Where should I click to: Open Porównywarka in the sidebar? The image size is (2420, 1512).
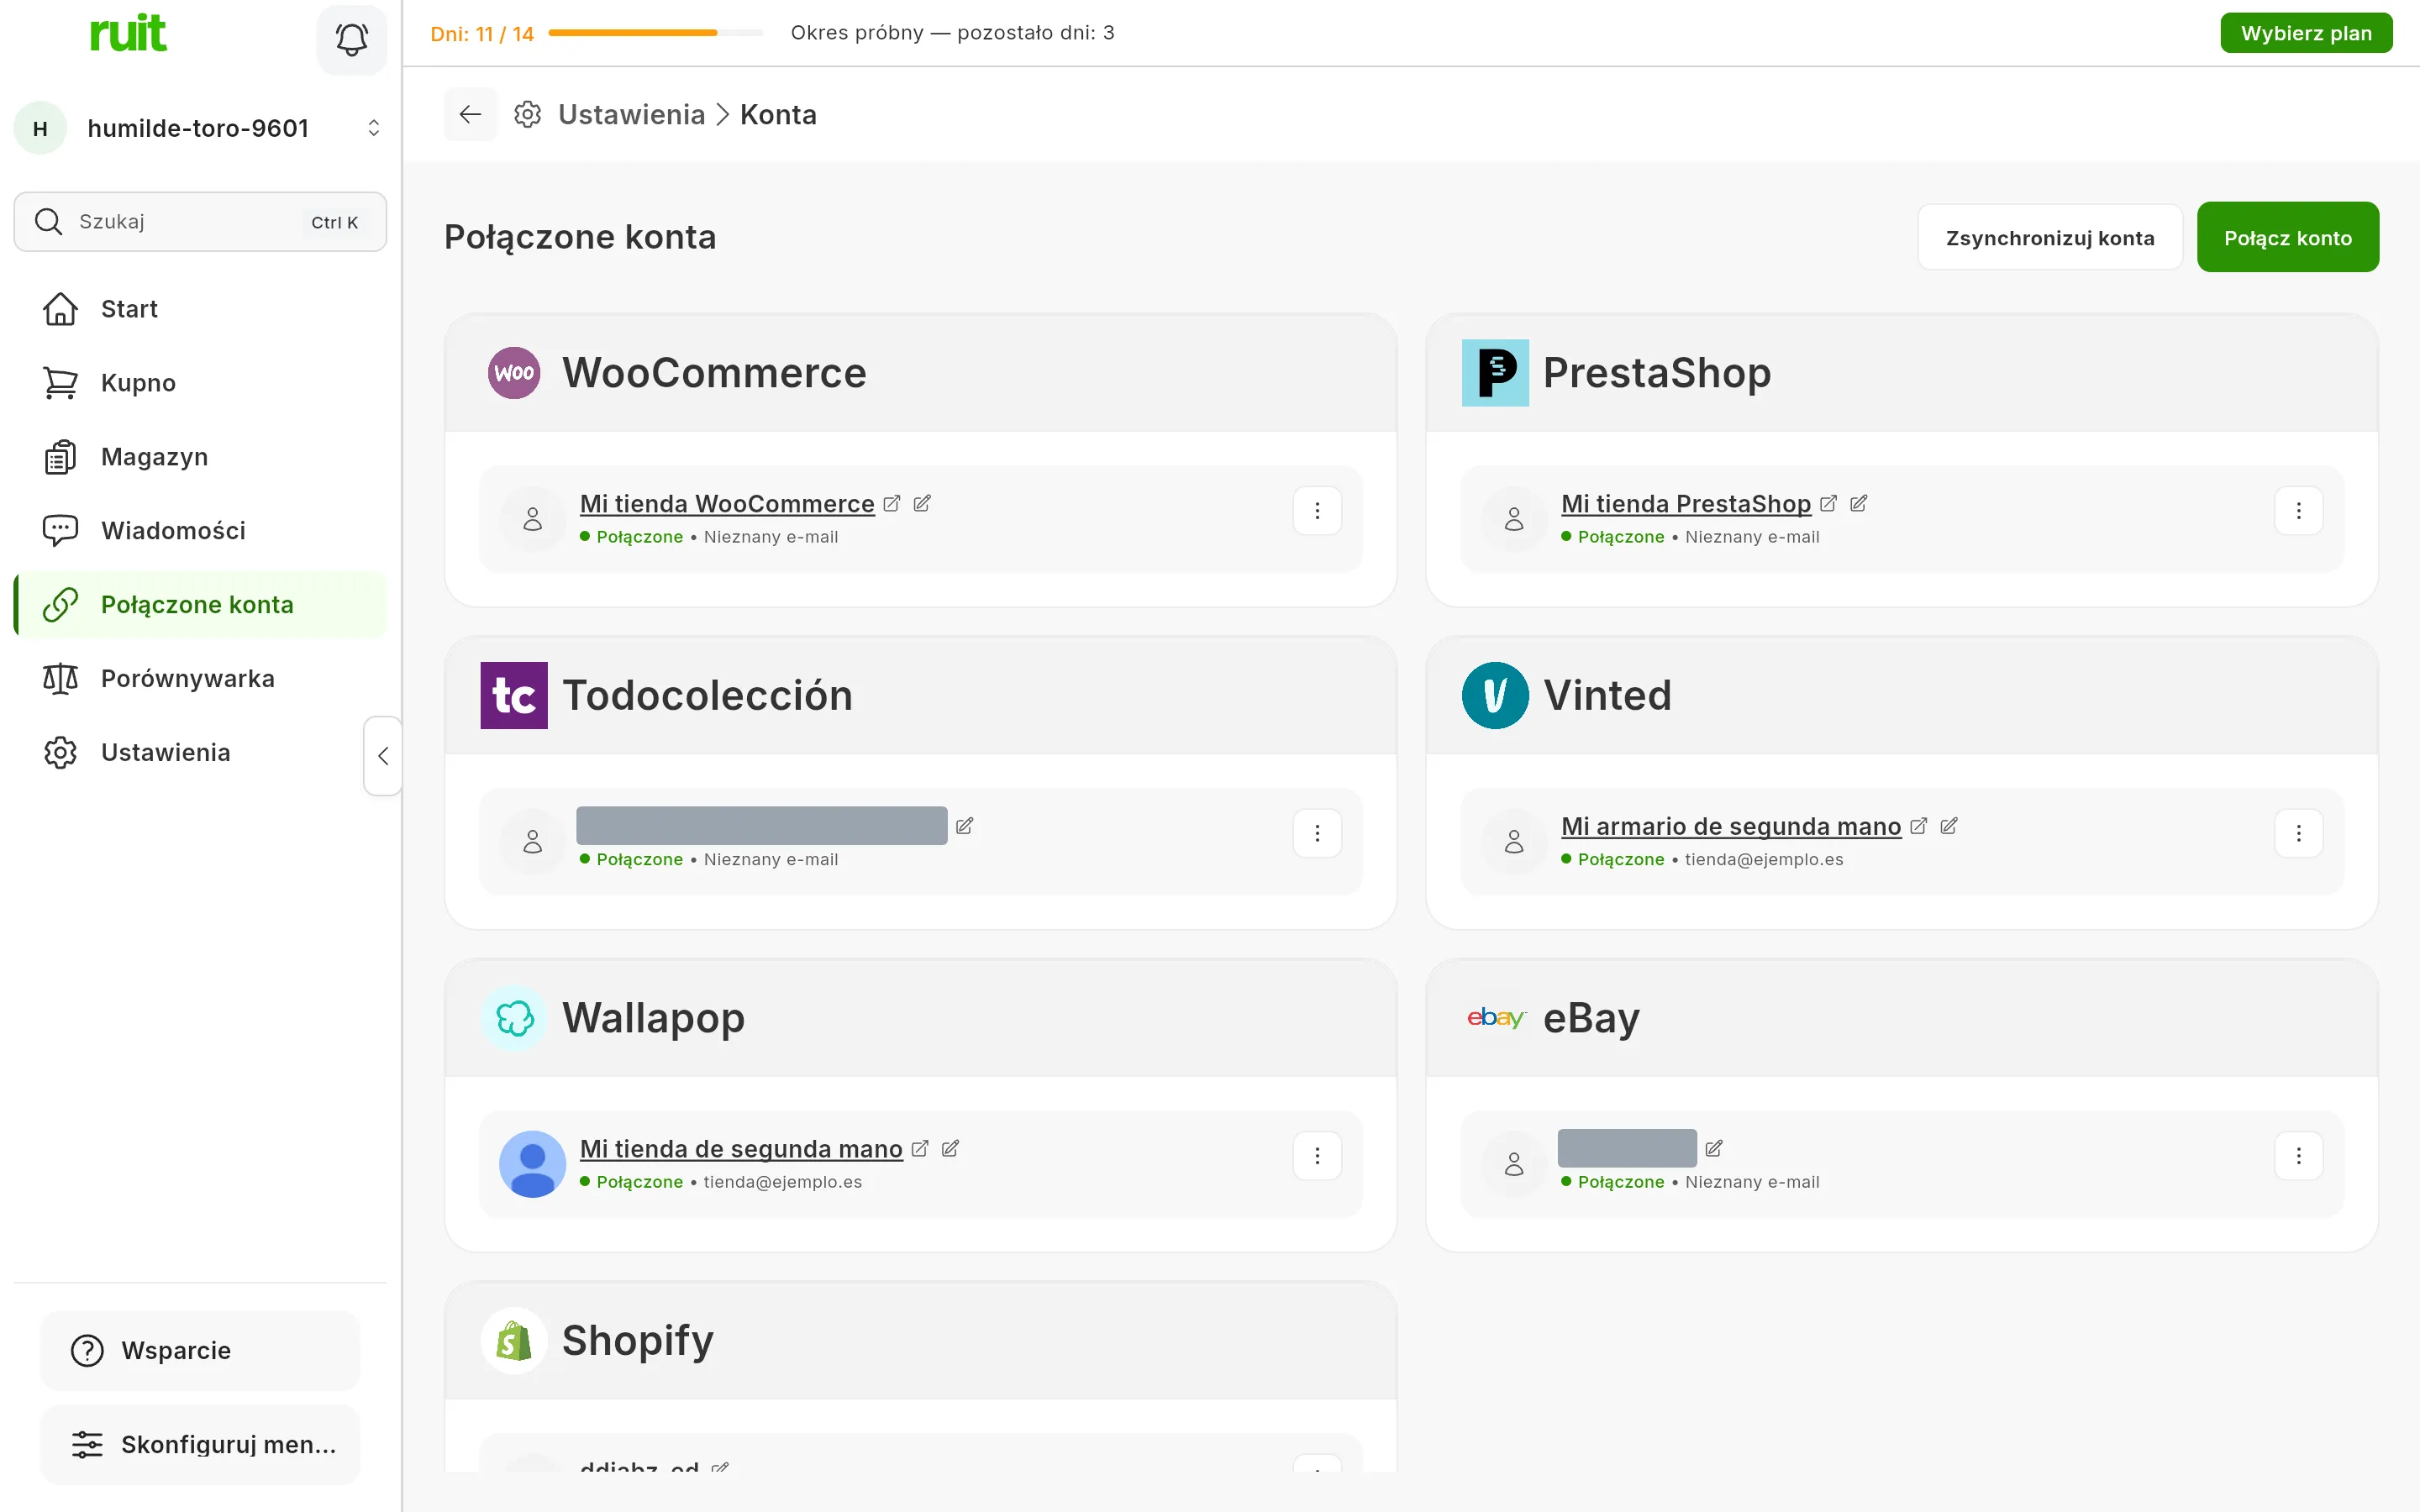click(200, 679)
